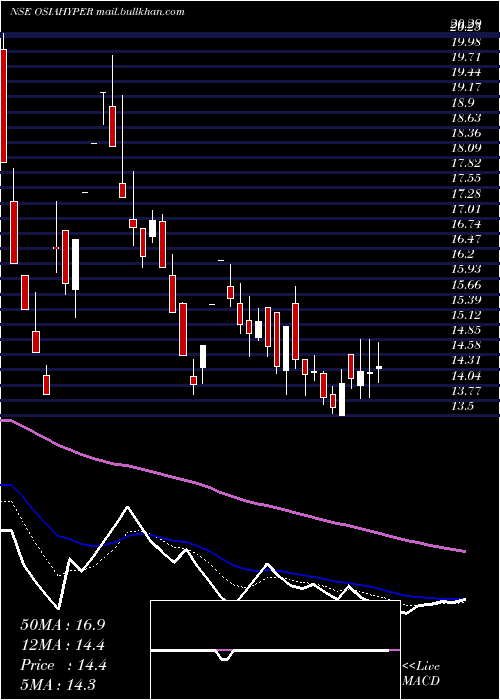
Task: Click the 19.98 price axis label
Action: pyautogui.click(x=466, y=42)
